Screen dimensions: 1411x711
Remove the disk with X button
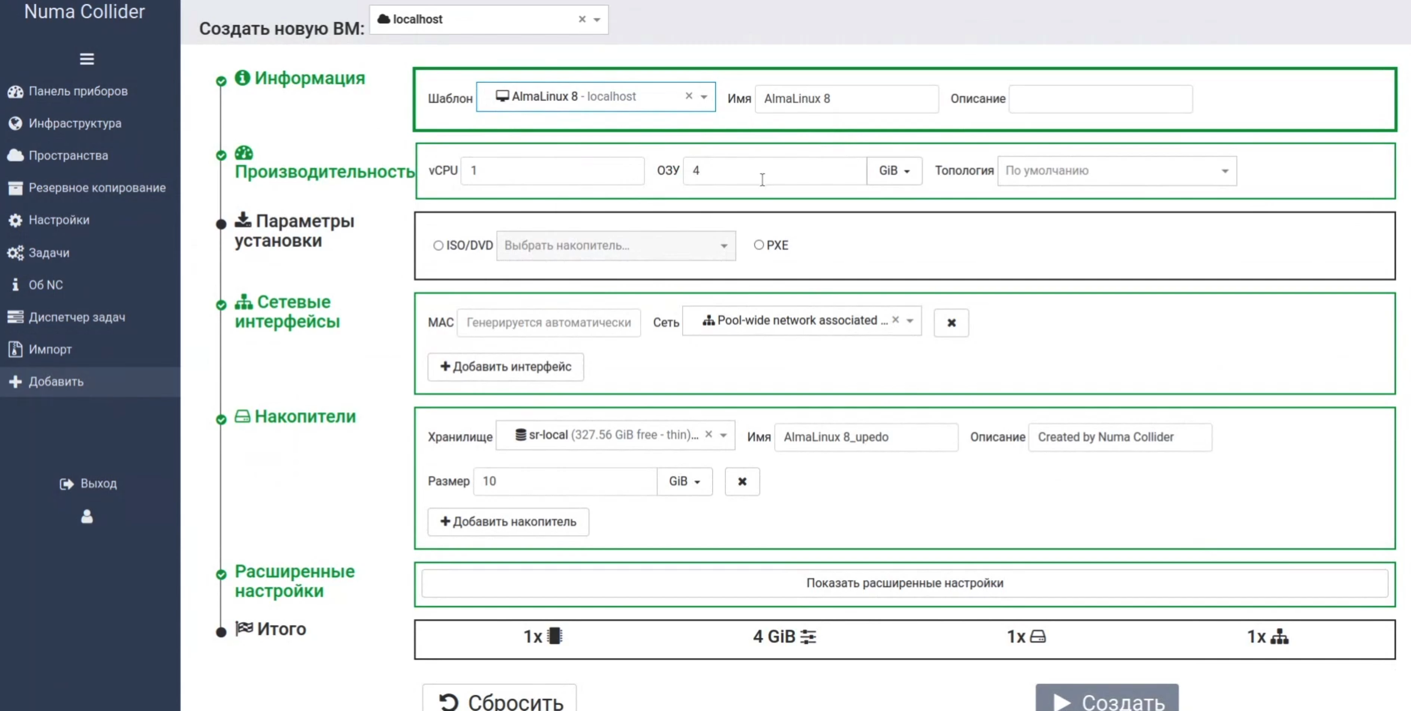(742, 482)
